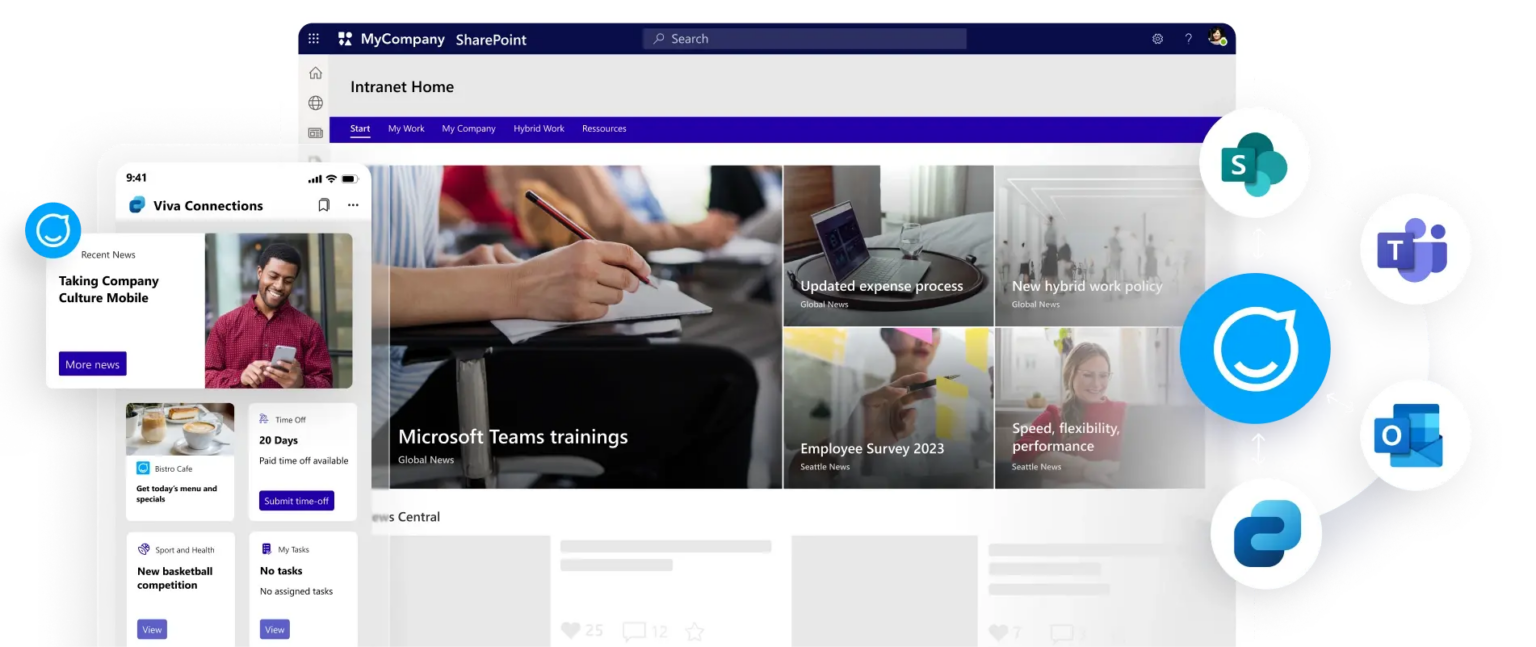1536x647 pixels.
Task: Click the More news button
Action: 91,364
